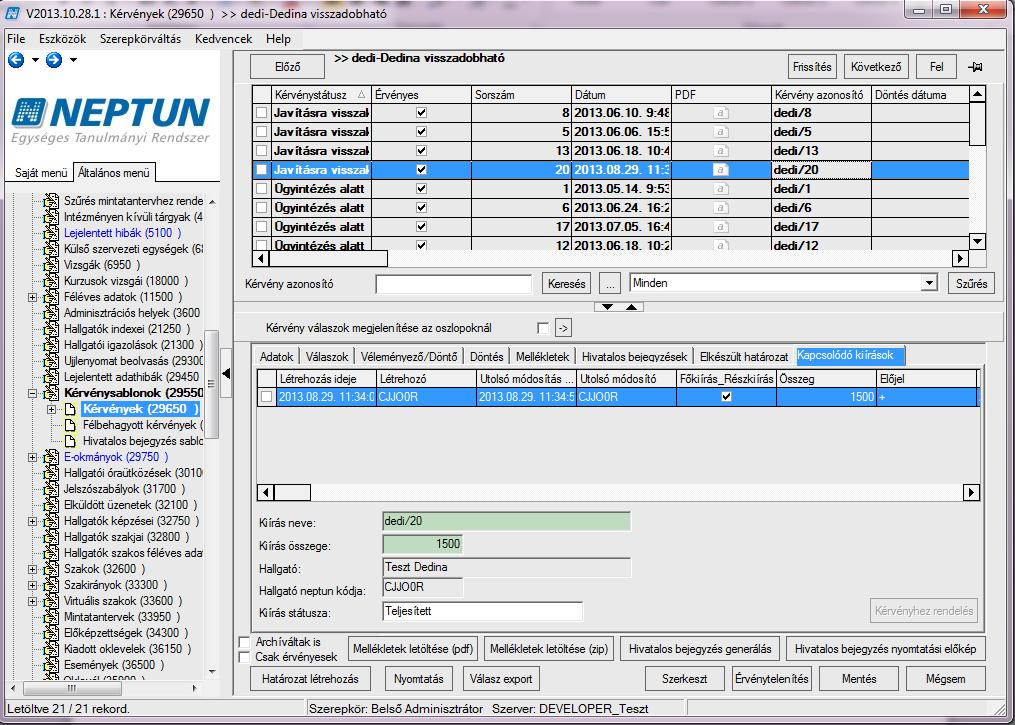
Task: Click the Neptun app icon in title bar
Action: pyautogui.click(x=12, y=13)
